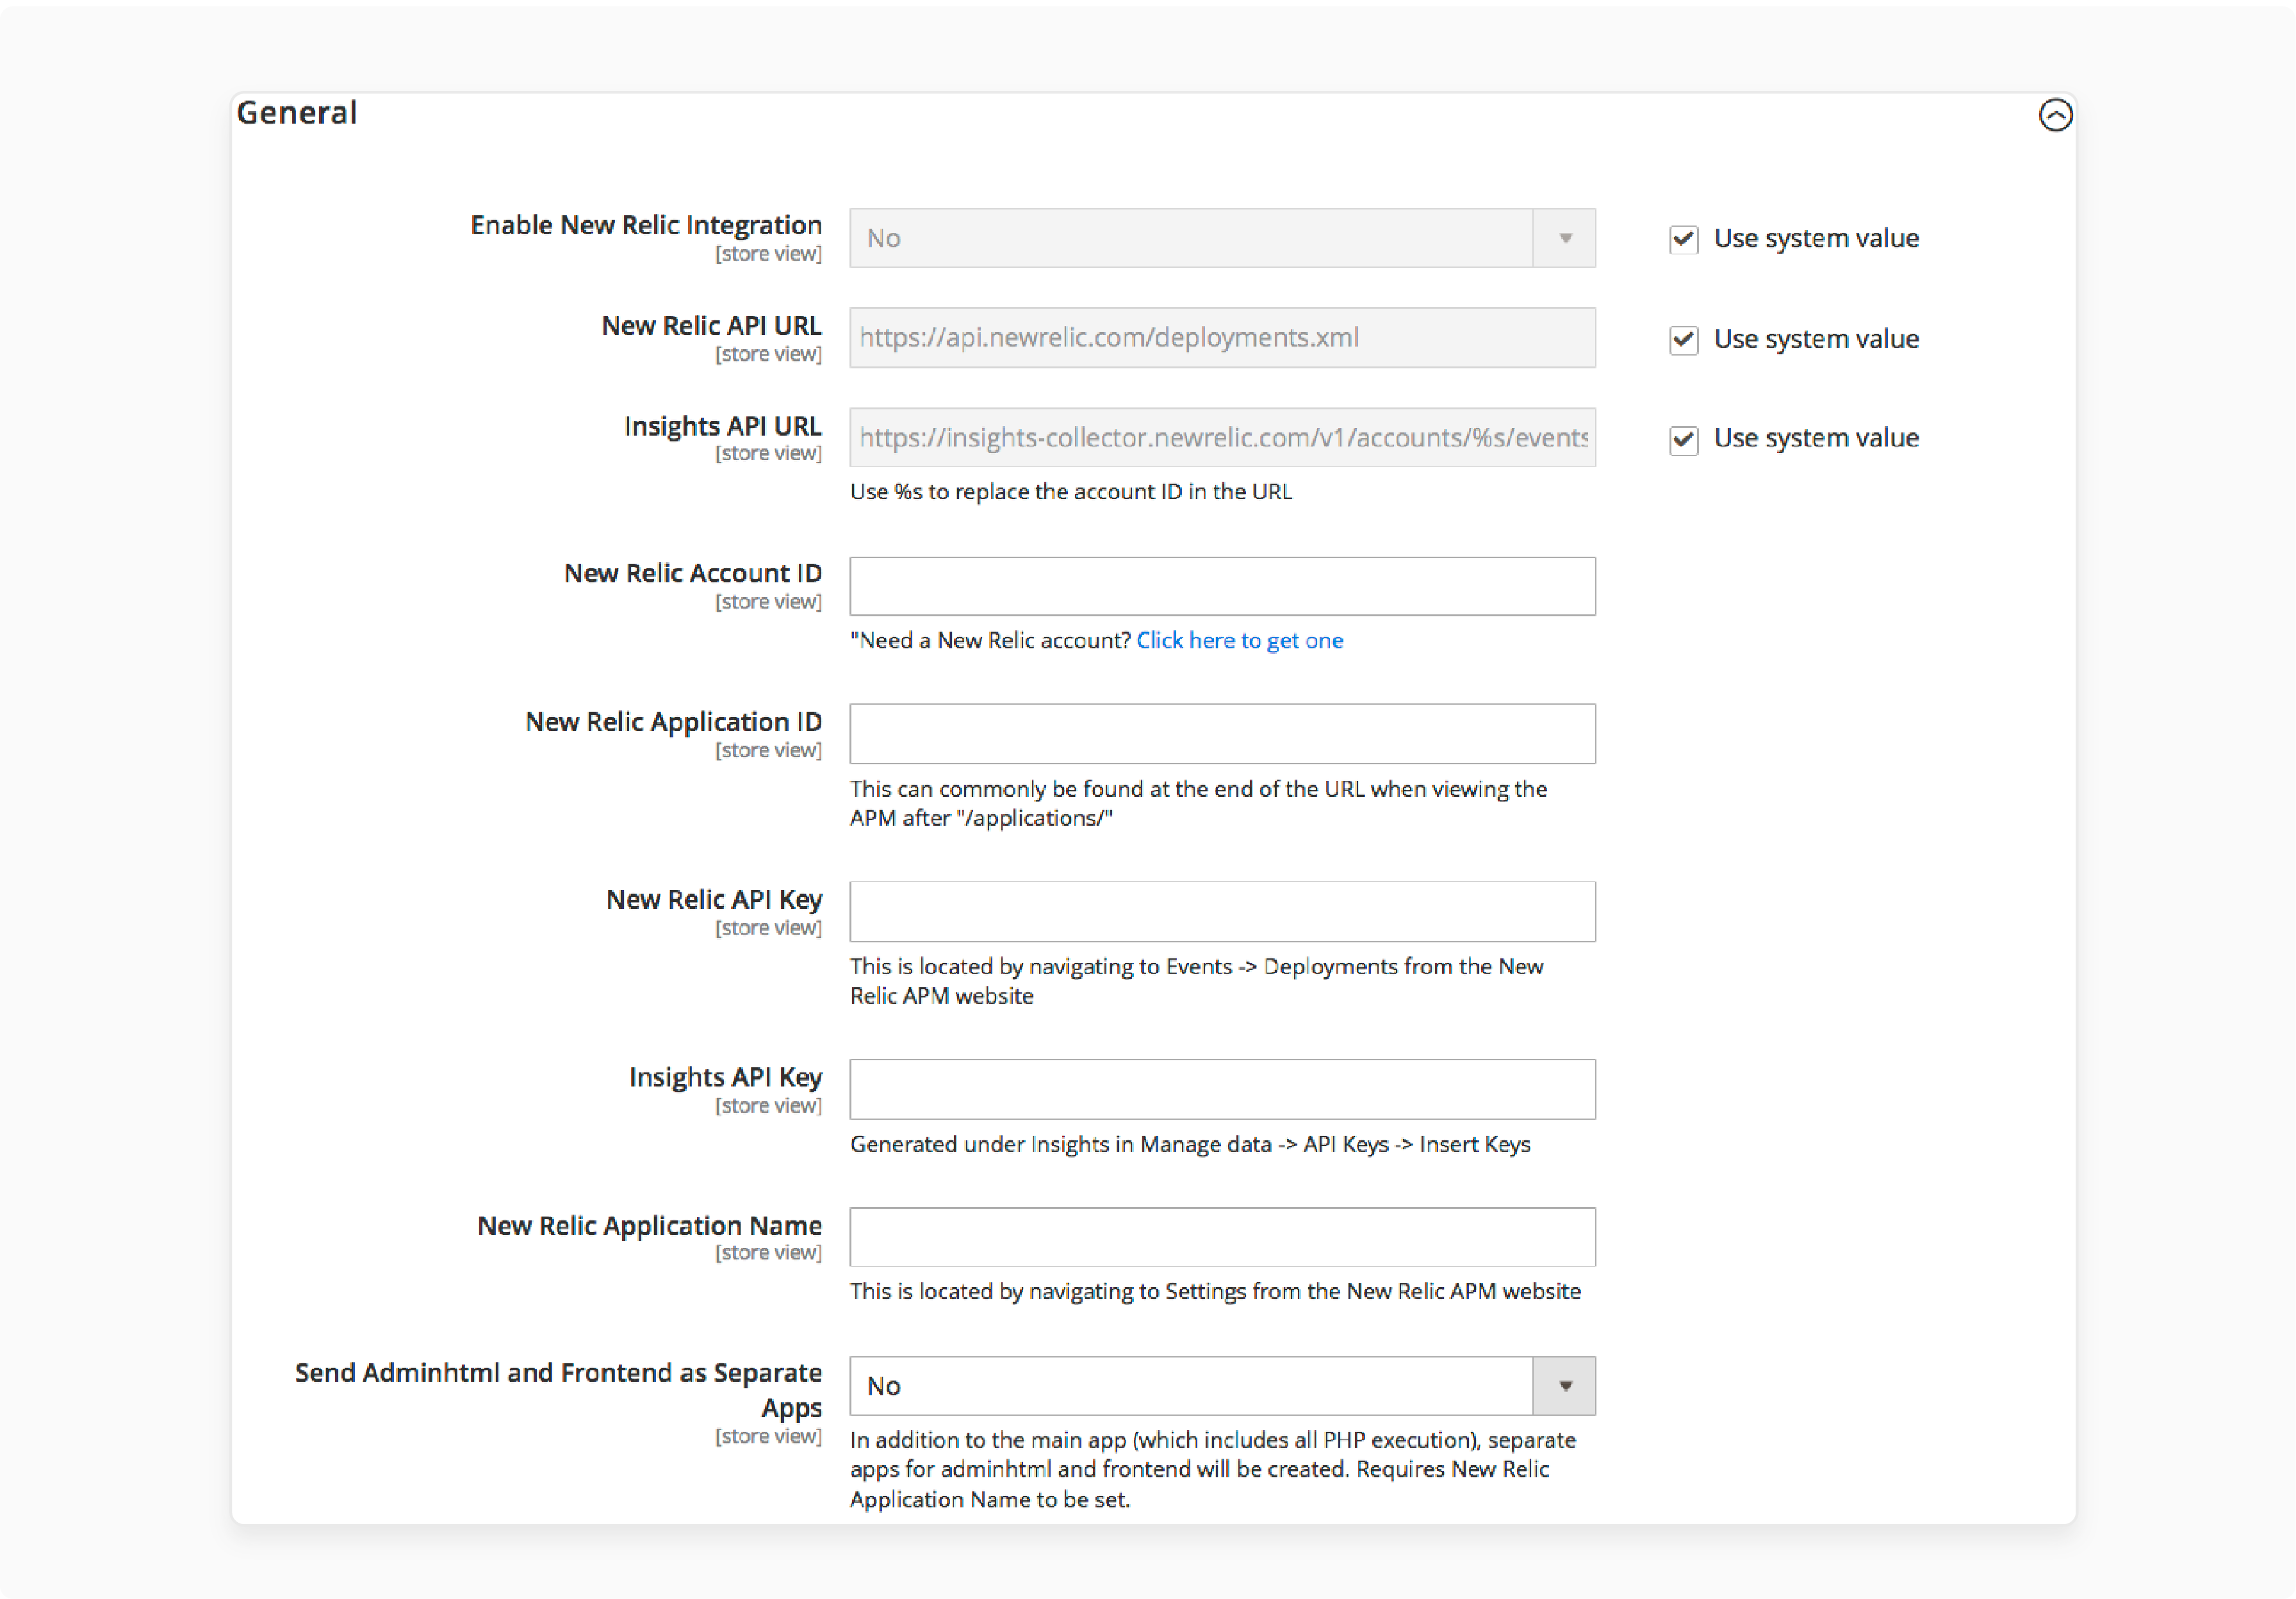
Task: Click the 'Use %s to replace the account ID' note
Action: click(1071, 492)
